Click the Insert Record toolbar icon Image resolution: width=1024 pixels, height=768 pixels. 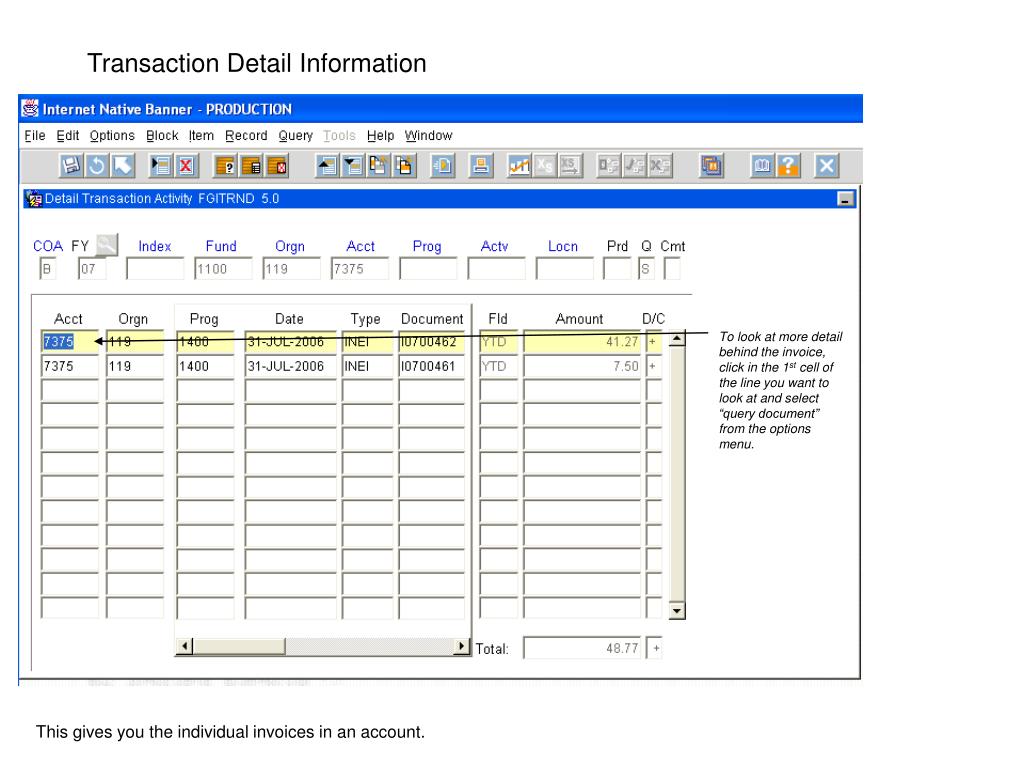(160, 165)
